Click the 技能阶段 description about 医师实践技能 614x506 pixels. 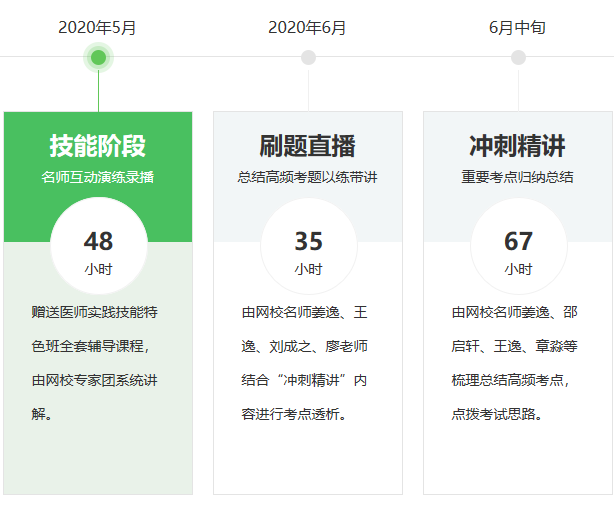click(95, 362)
